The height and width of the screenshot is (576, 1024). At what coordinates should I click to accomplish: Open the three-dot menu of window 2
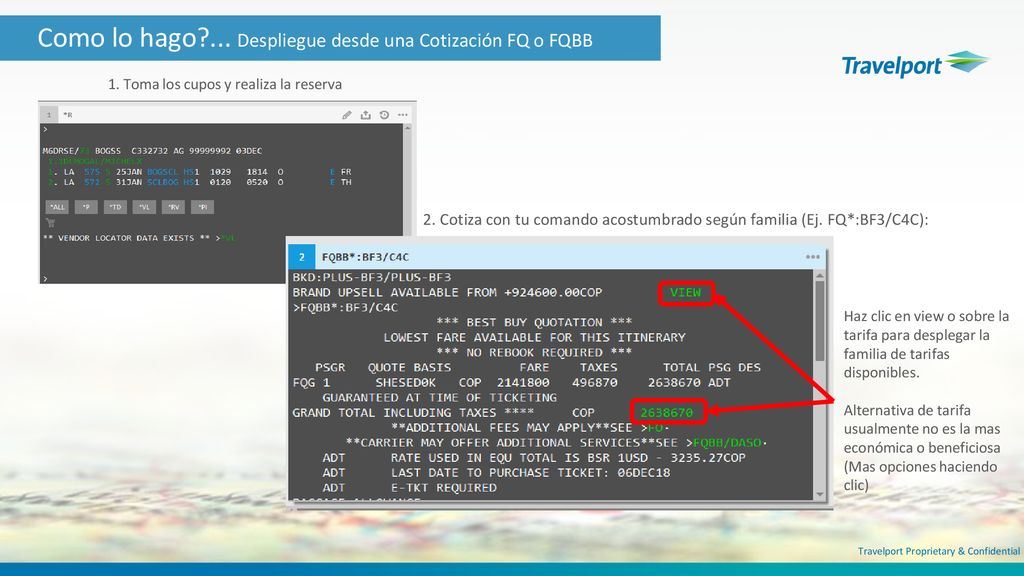click(812, 257)
